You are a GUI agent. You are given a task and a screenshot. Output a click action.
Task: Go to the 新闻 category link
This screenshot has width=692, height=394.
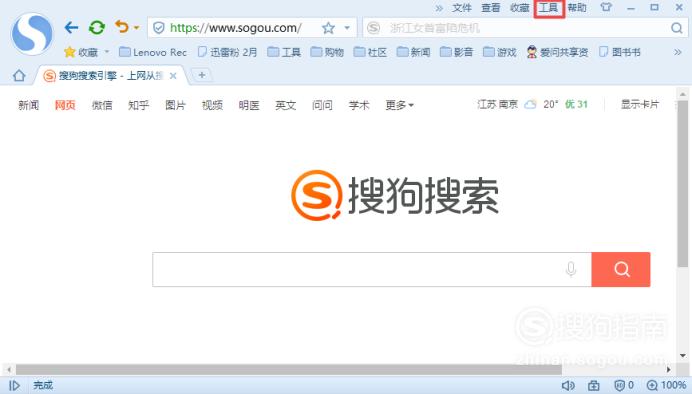[29, 105]
